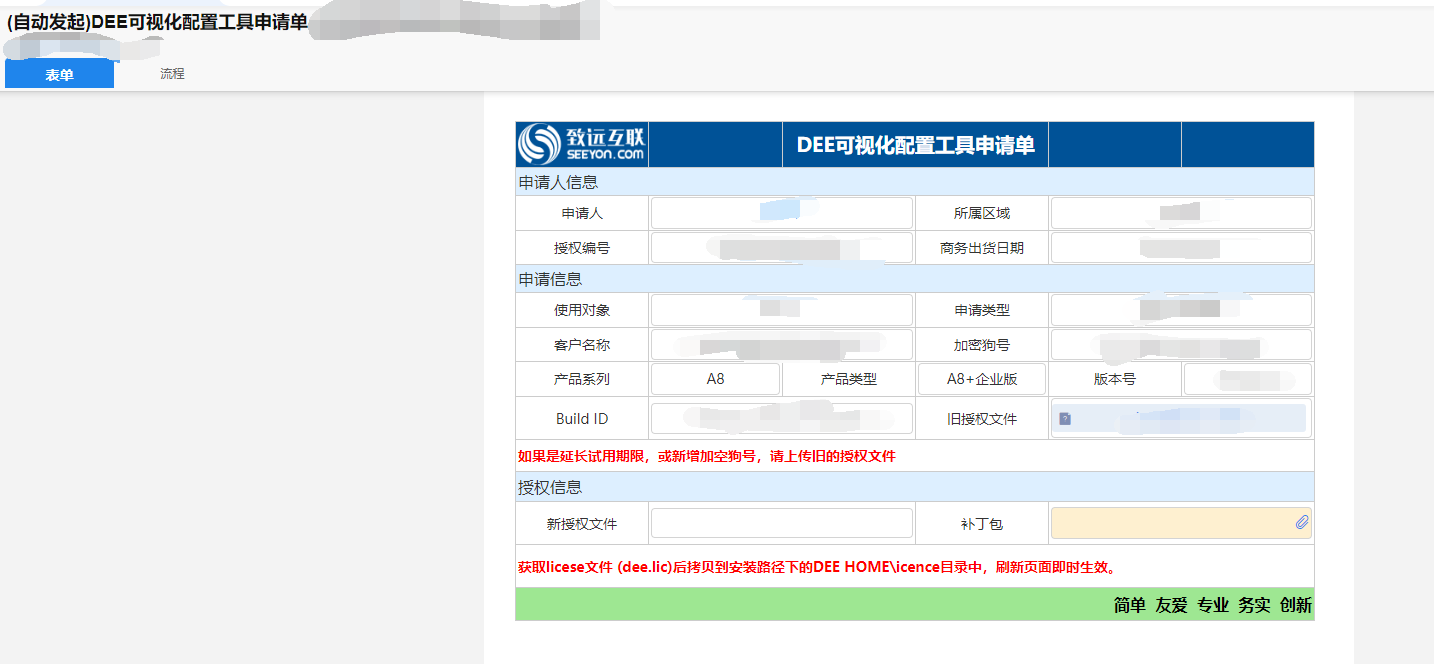Click the 产品系列 label

pyautogui.click(x=582, y=379)
